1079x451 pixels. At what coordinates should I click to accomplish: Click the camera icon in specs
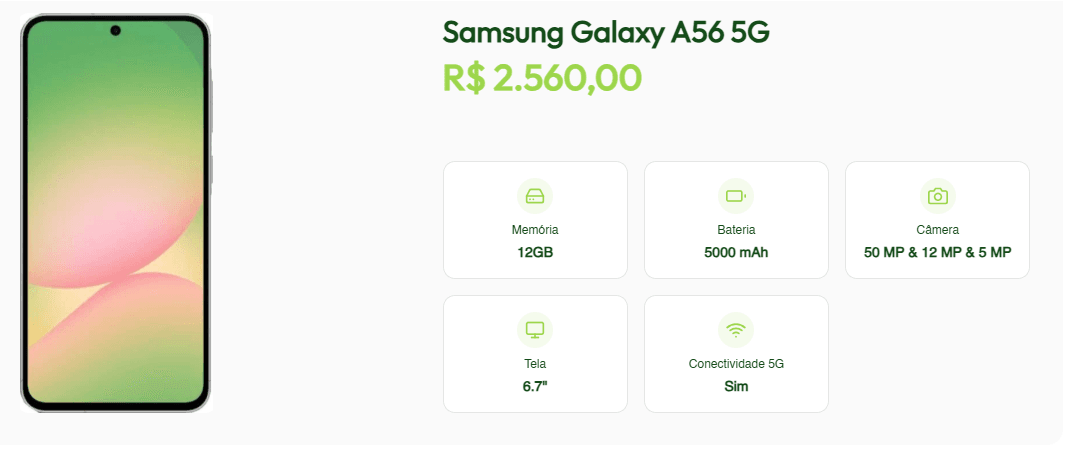coord(937,196)
